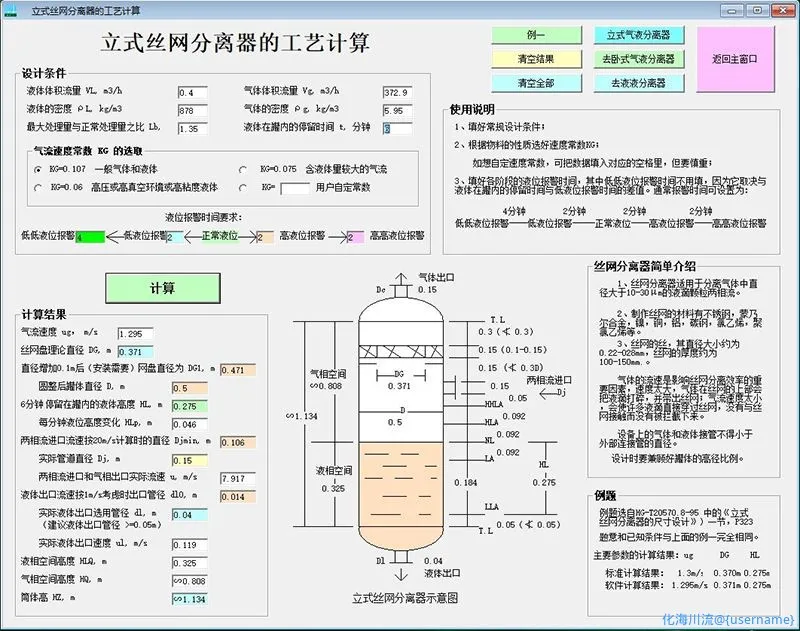Click the 液体出口 arrow below the vessel
This screenshot has height=631, width=800.
(401, 573)
